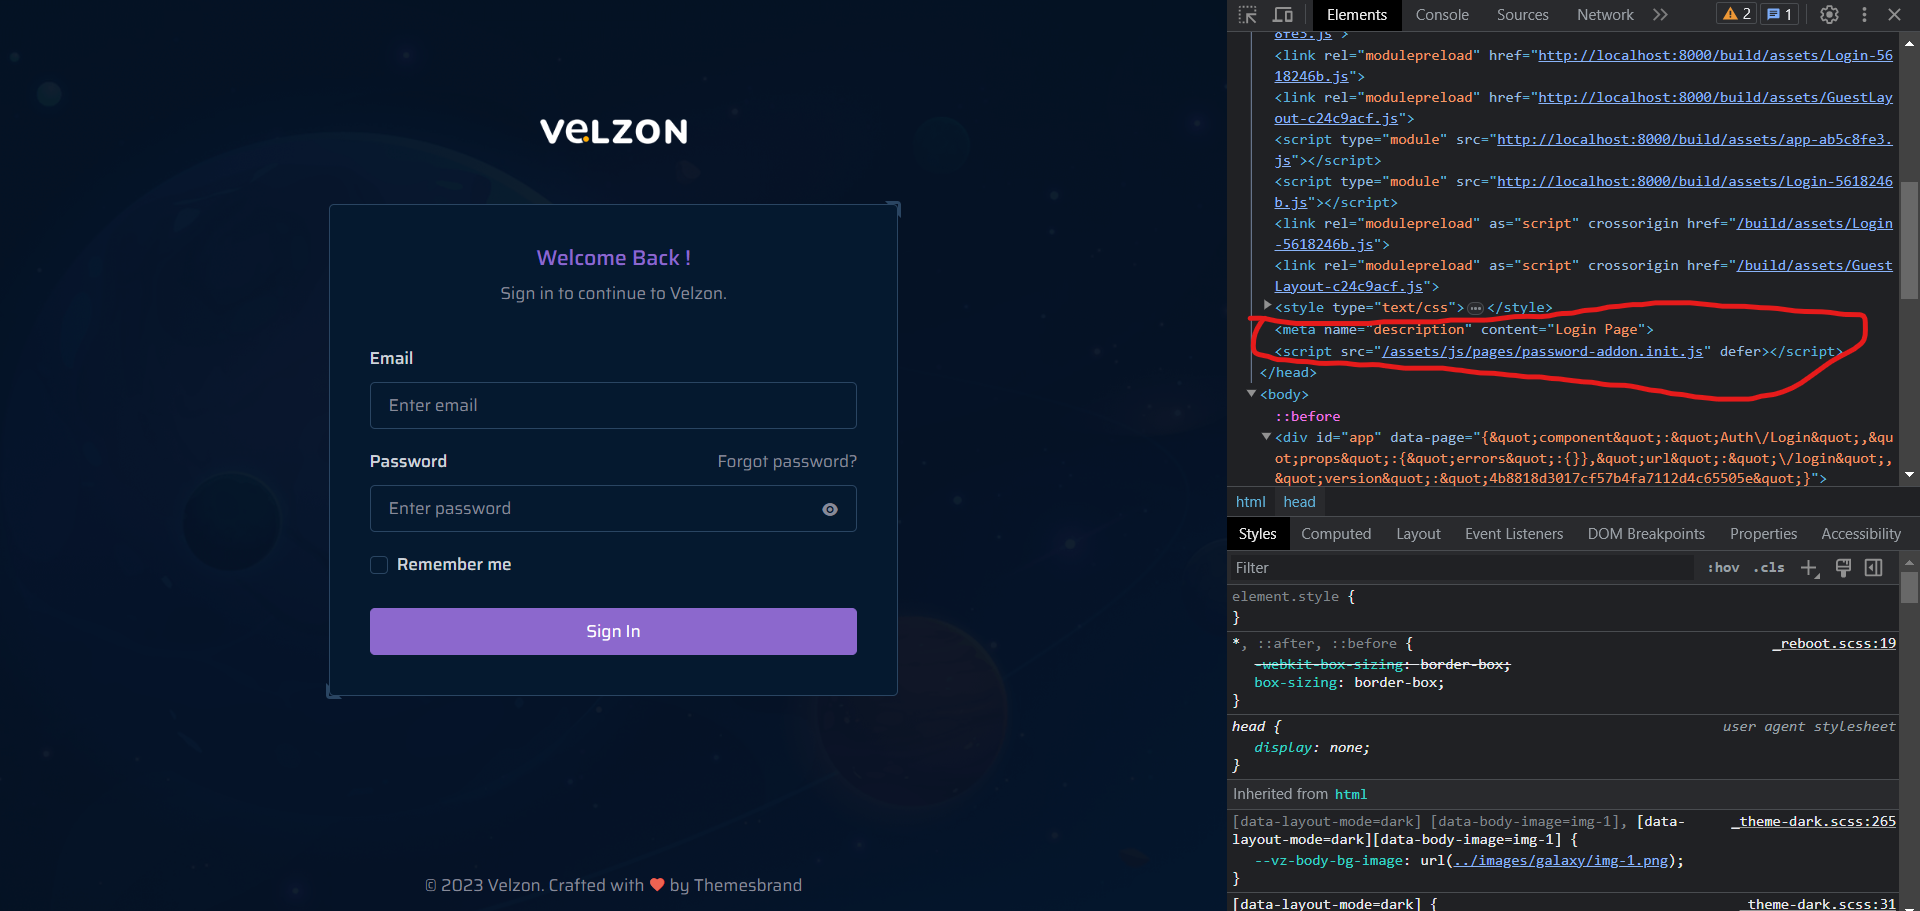Screen dimensions: 1920x911
Task: Focus the Enter email input field
Action: 613,405
